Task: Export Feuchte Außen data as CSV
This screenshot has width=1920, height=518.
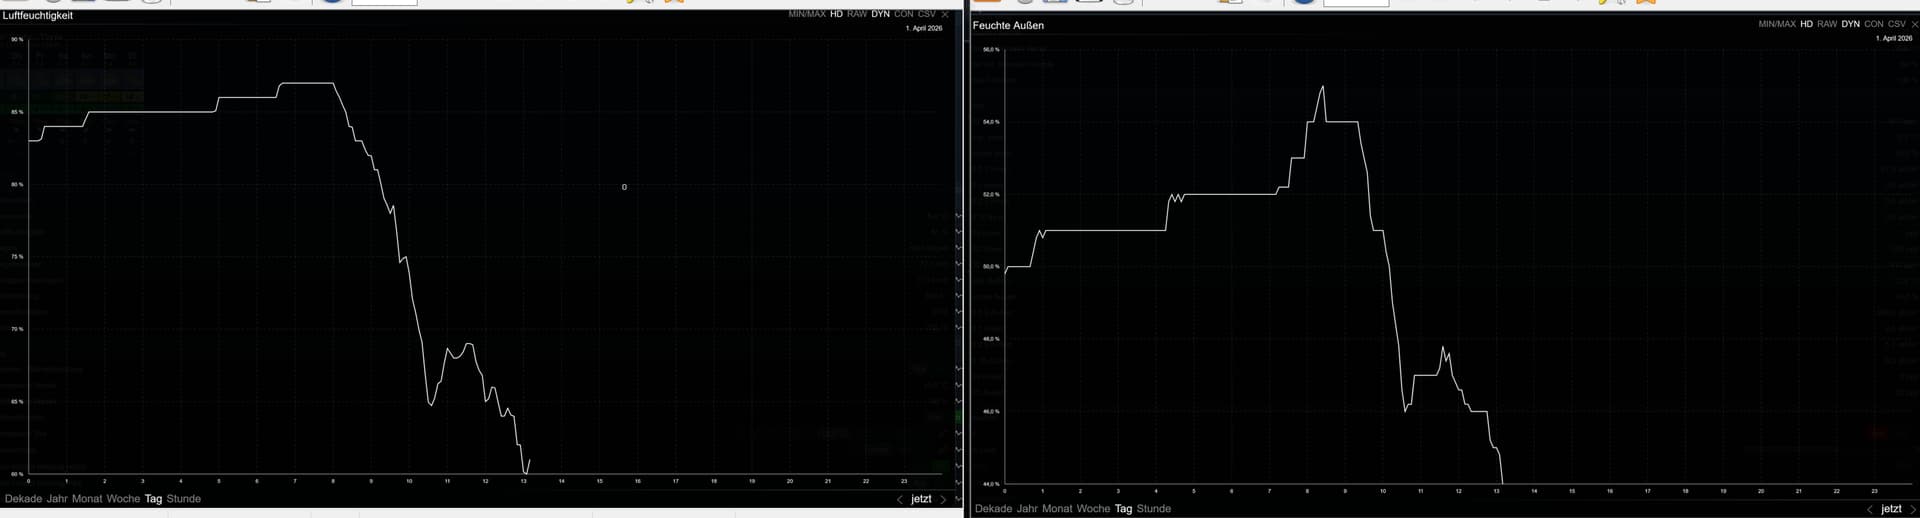Action: [x=1896, y=24]
